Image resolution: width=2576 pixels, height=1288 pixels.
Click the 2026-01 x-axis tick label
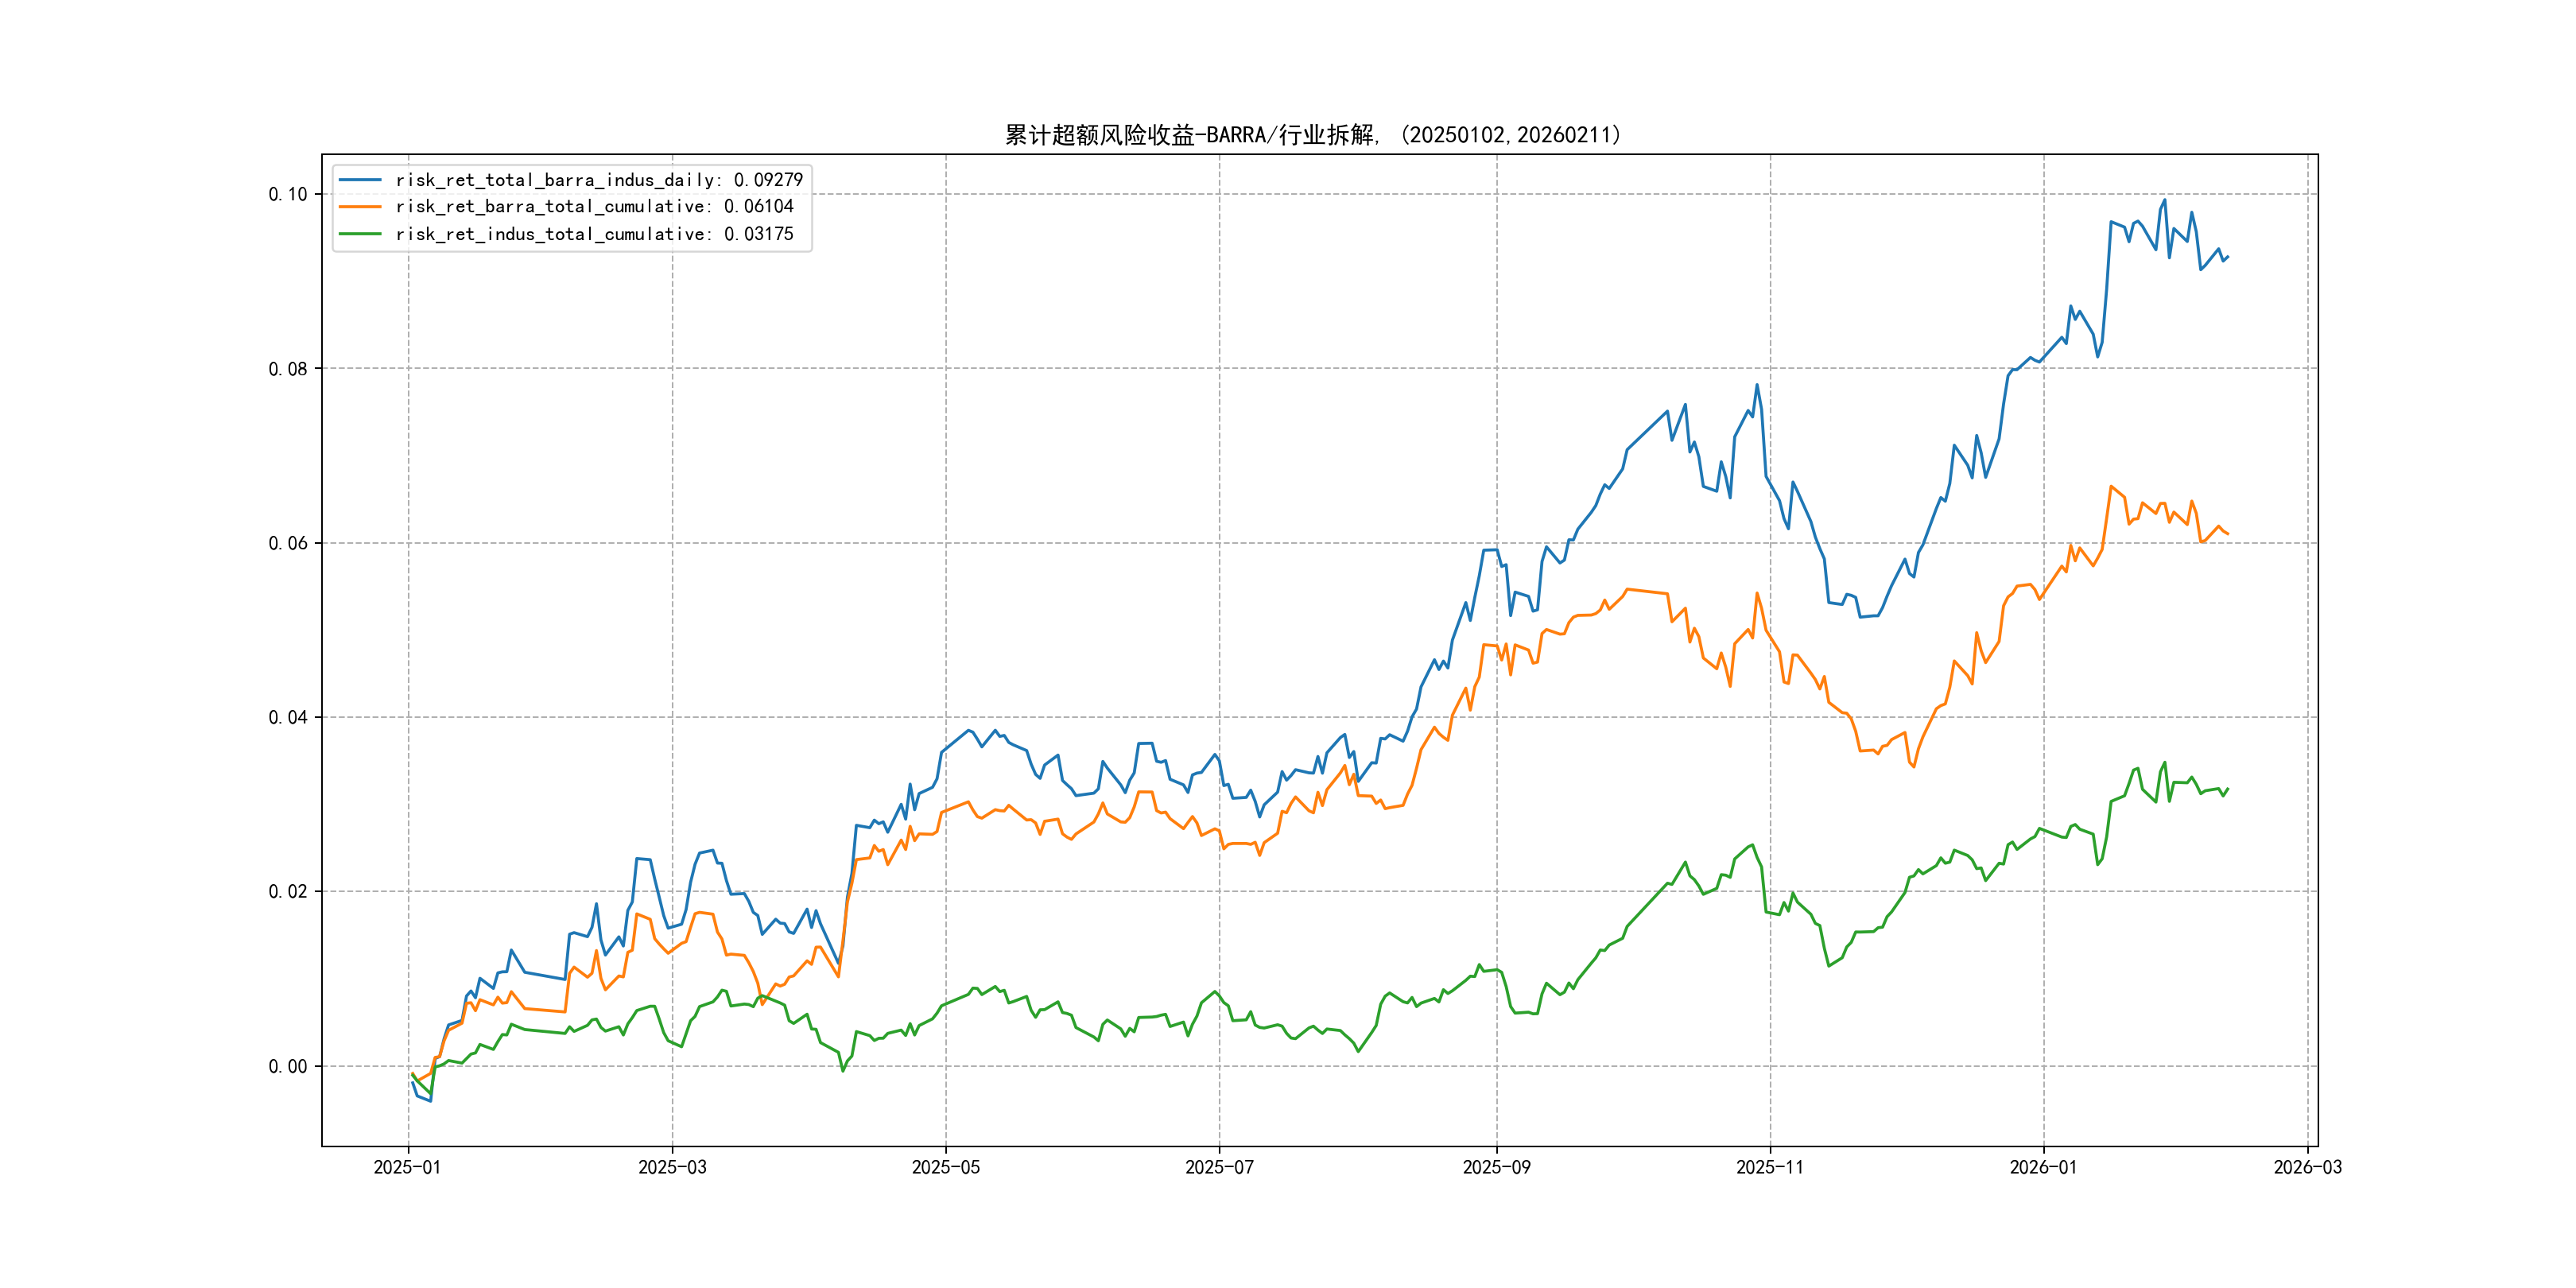coord(2043,1167)
